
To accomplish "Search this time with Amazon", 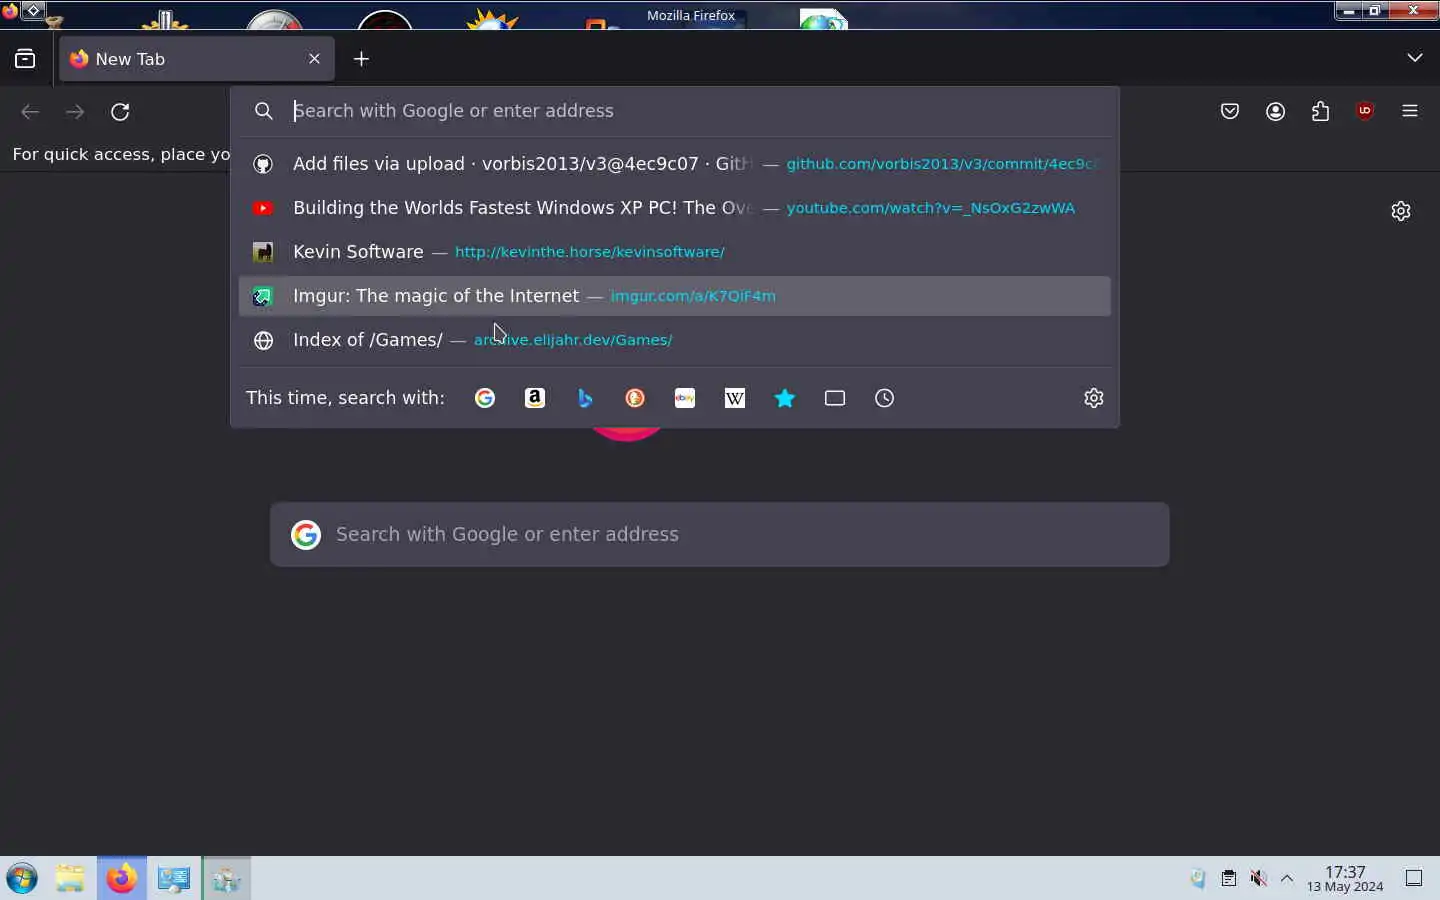I will [535, 398].
